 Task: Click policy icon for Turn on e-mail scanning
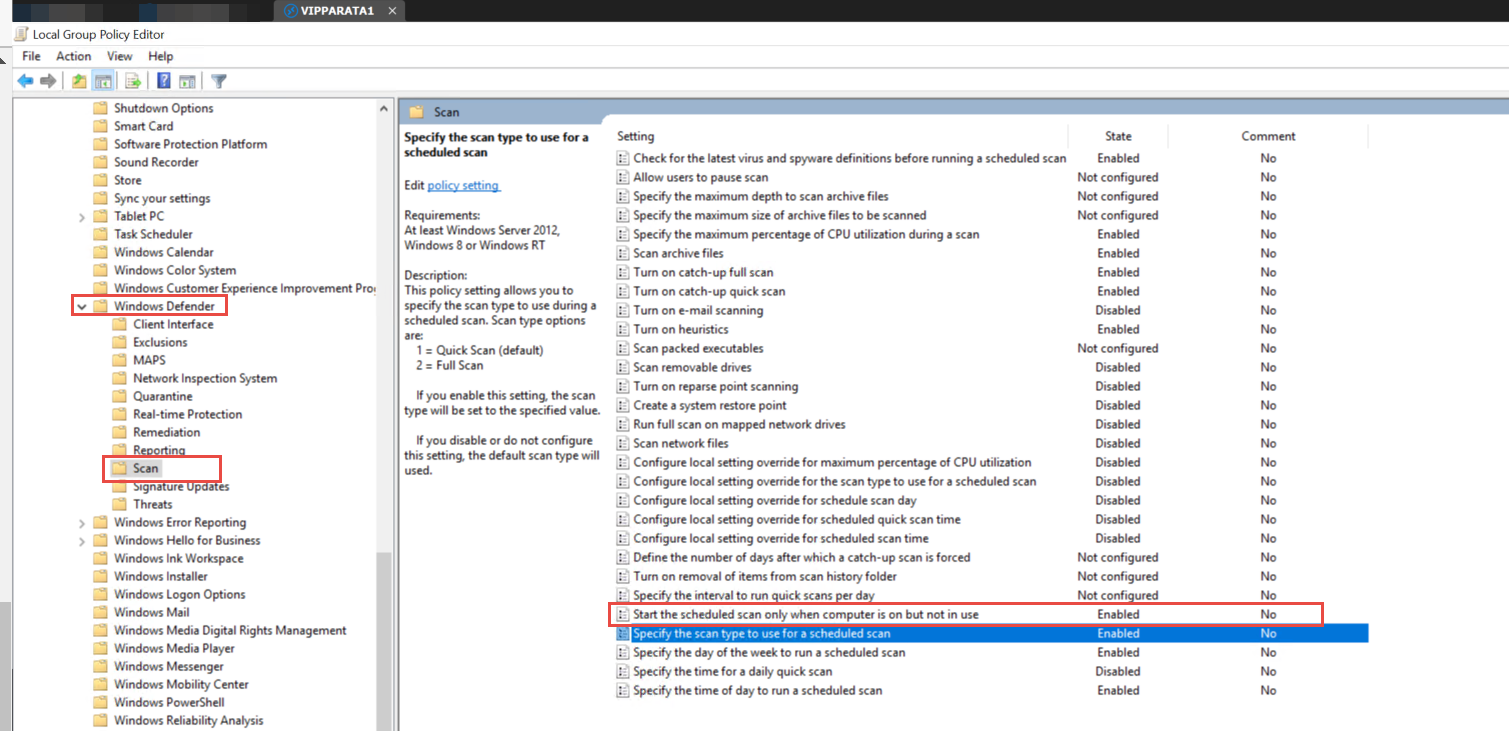click(x=623, y=310)
